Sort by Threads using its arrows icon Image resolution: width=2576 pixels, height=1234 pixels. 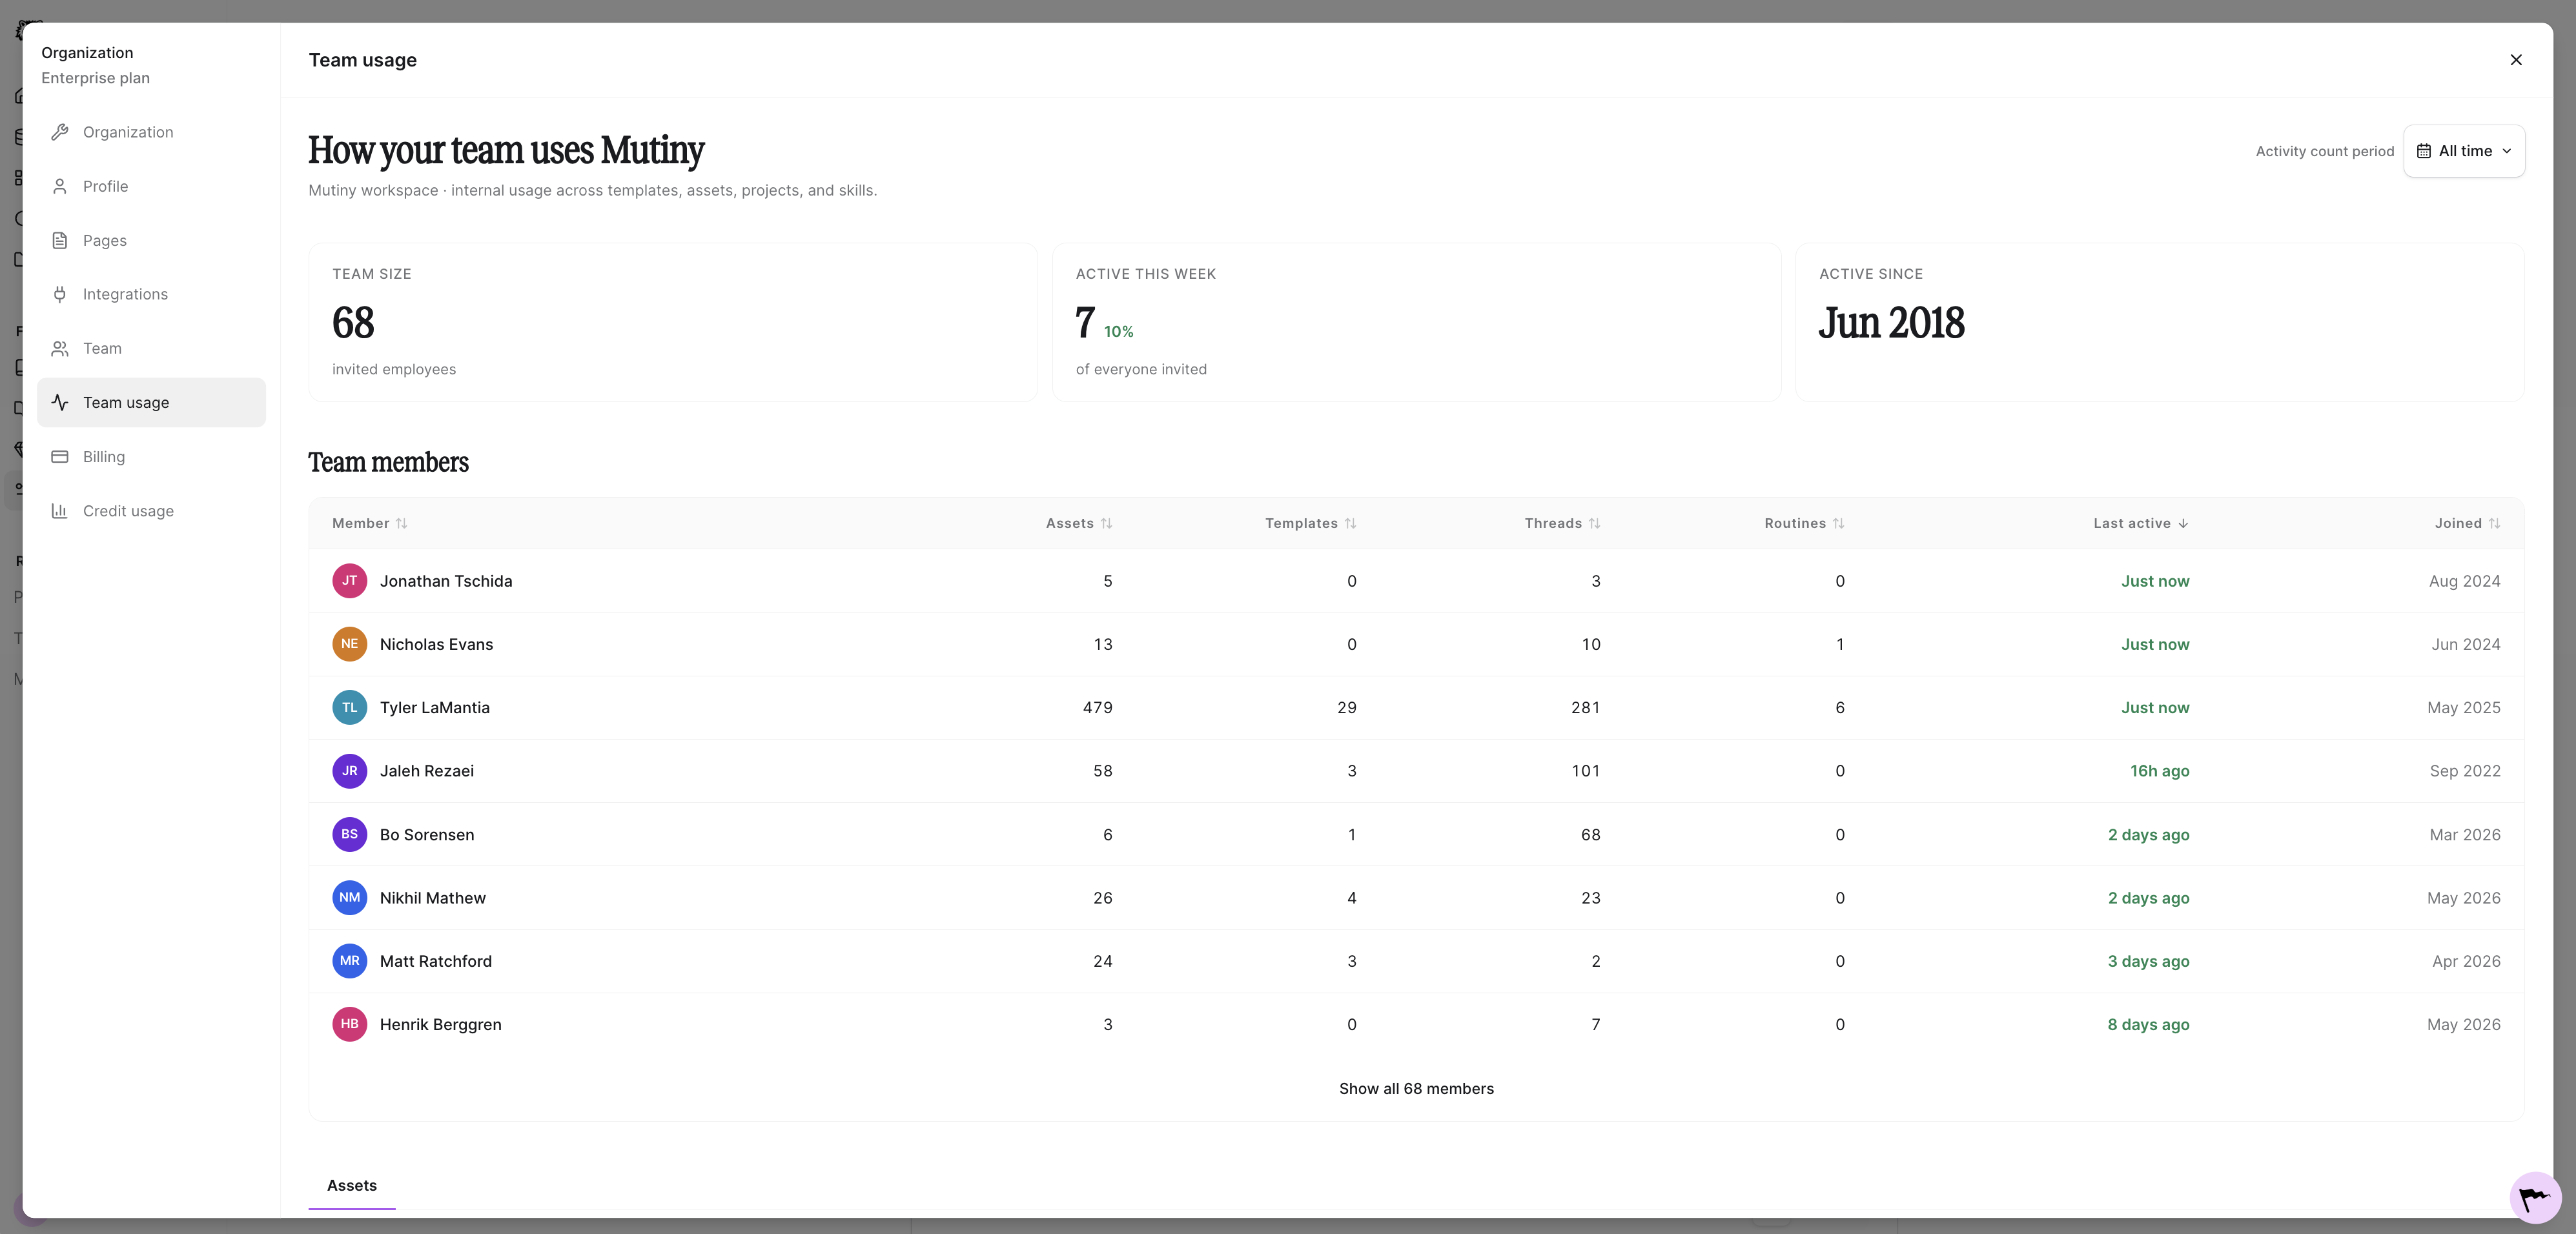coord(1594,523)
